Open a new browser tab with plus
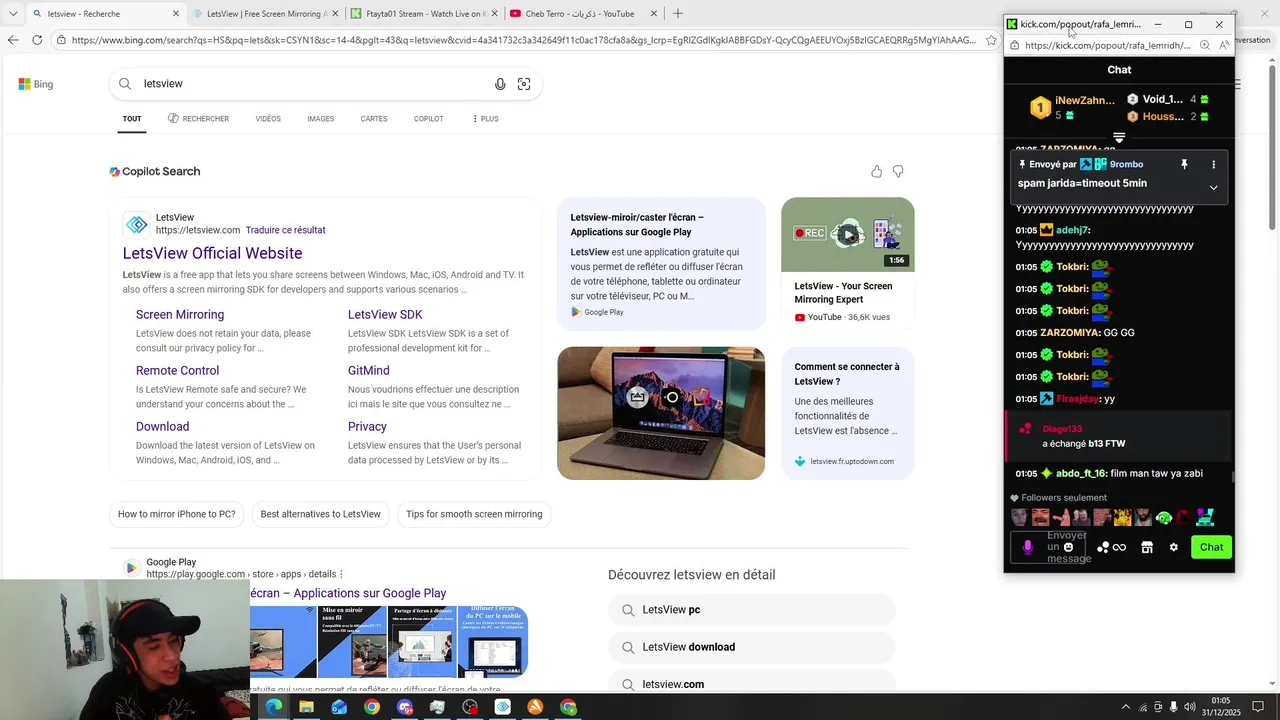The image size is (1280, 720). (678, 14)
